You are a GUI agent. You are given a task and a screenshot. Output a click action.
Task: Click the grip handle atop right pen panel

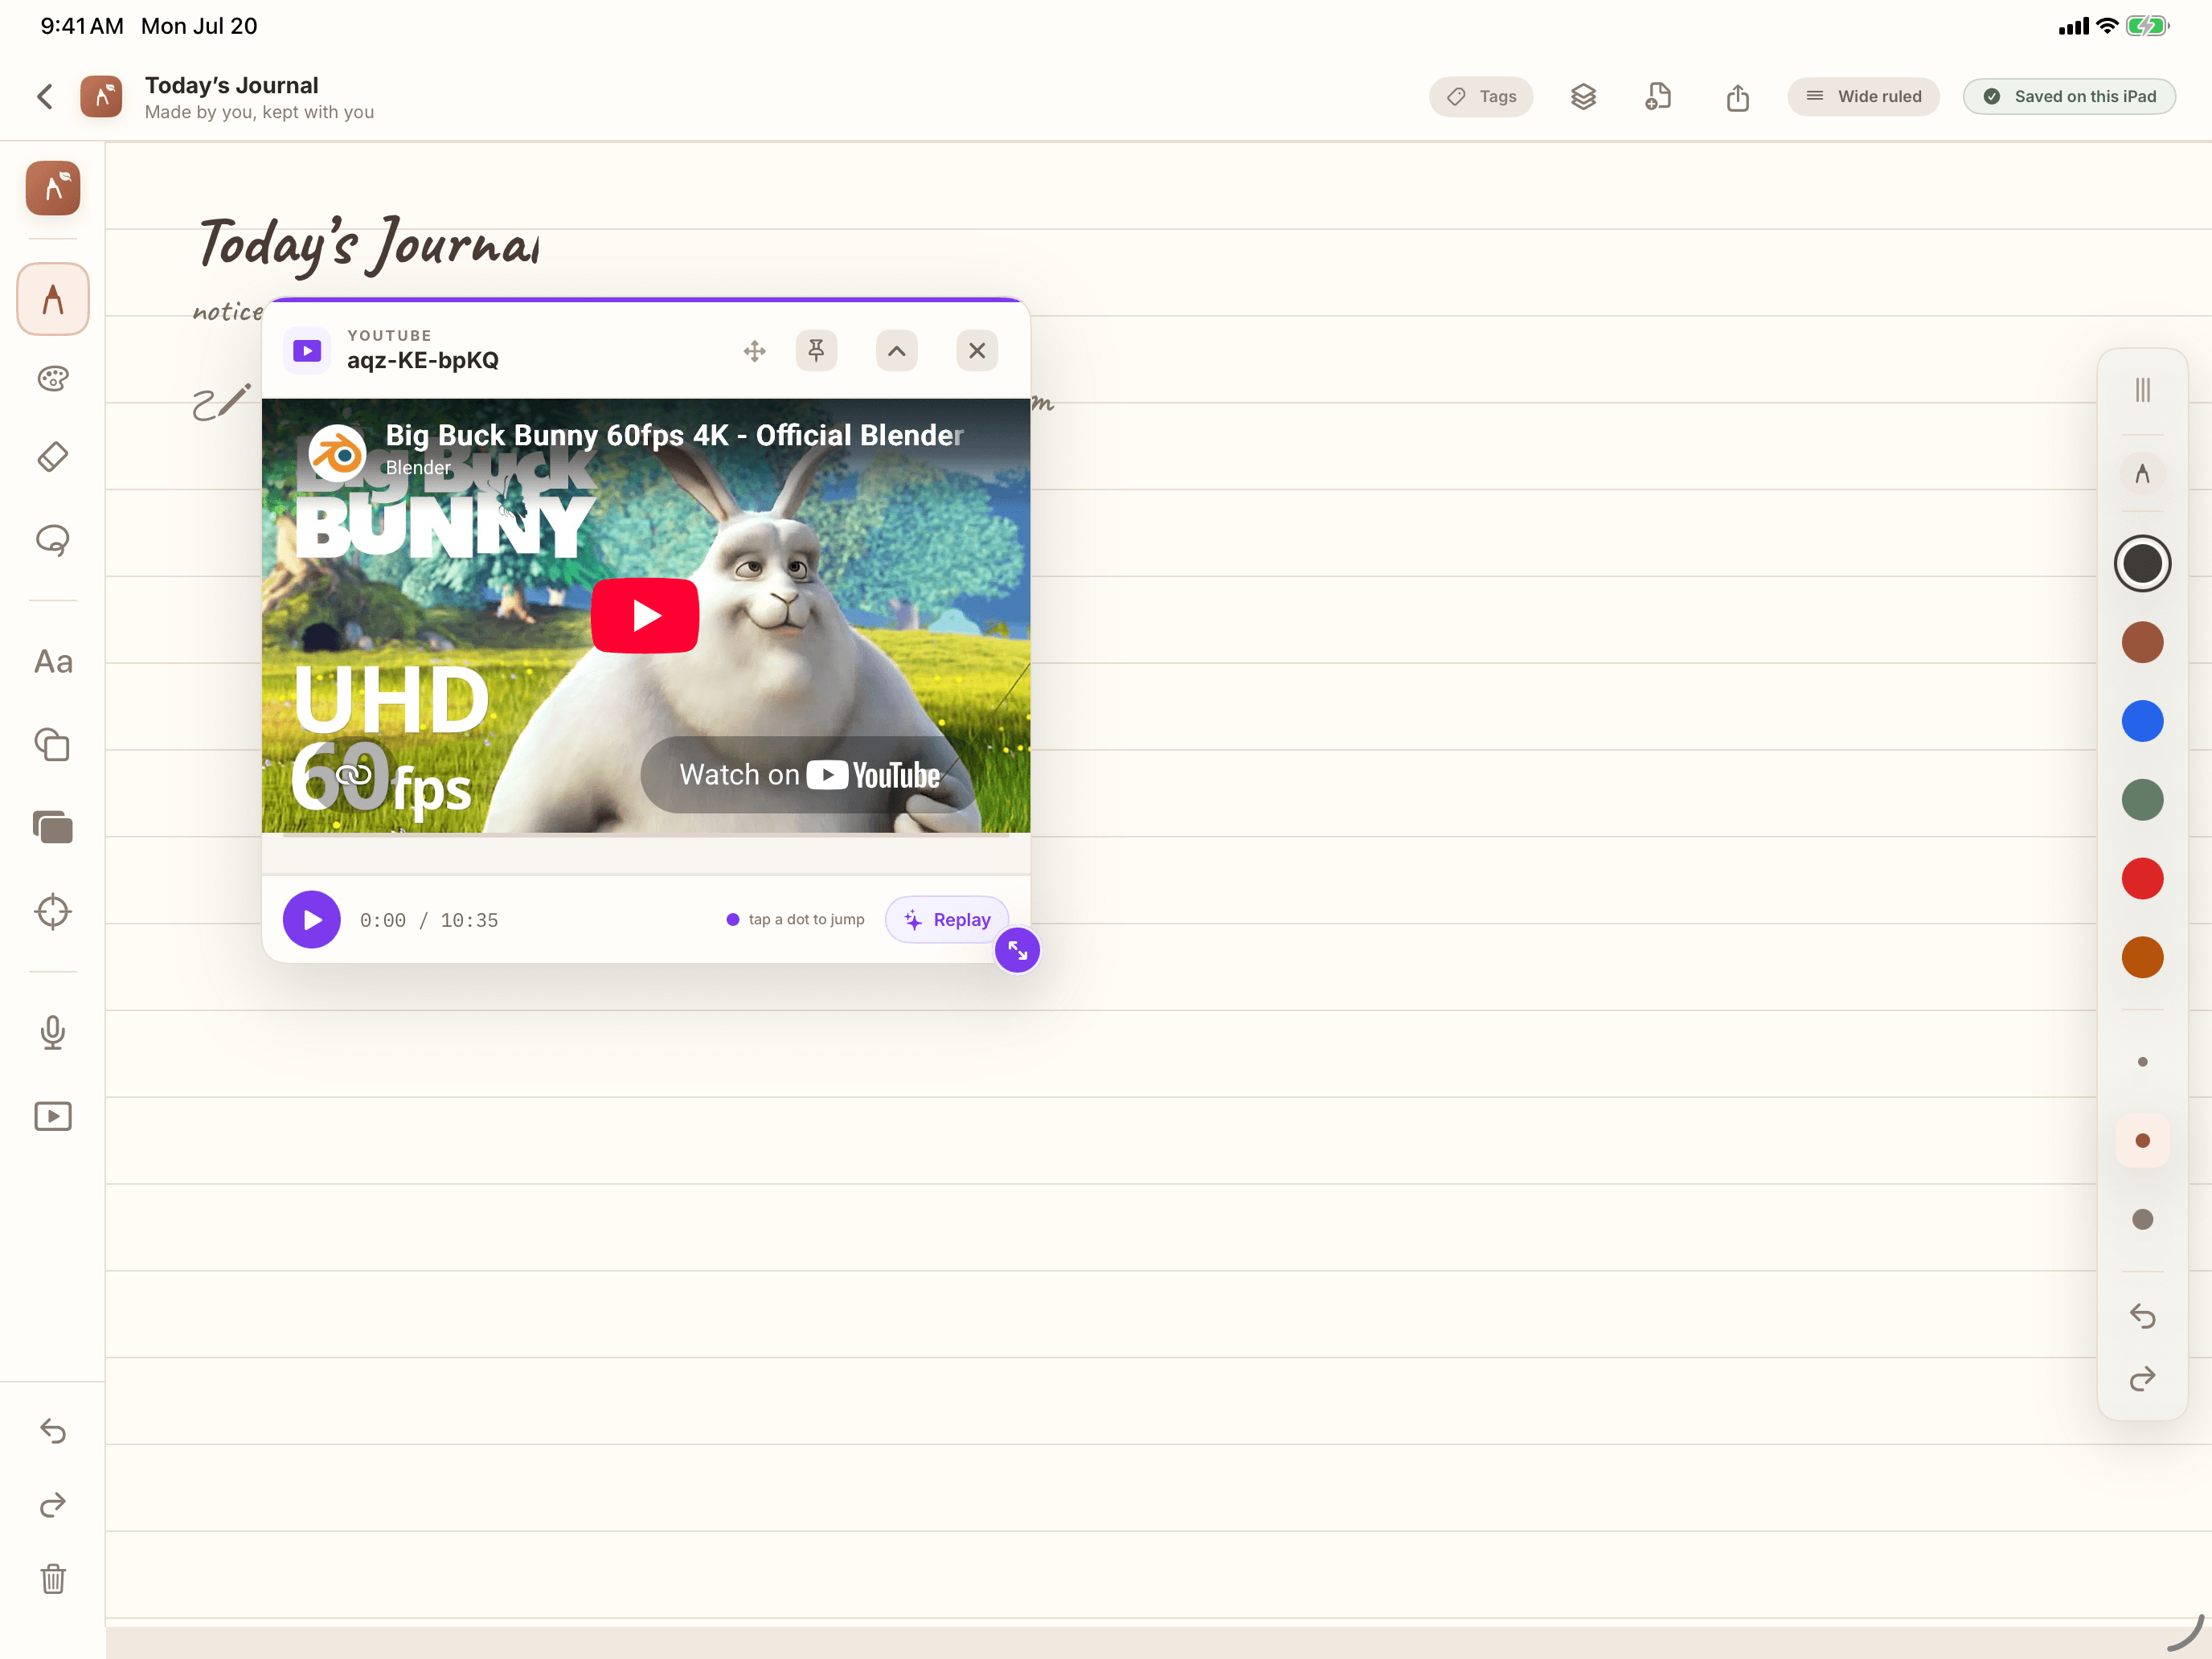point(2142,390)
